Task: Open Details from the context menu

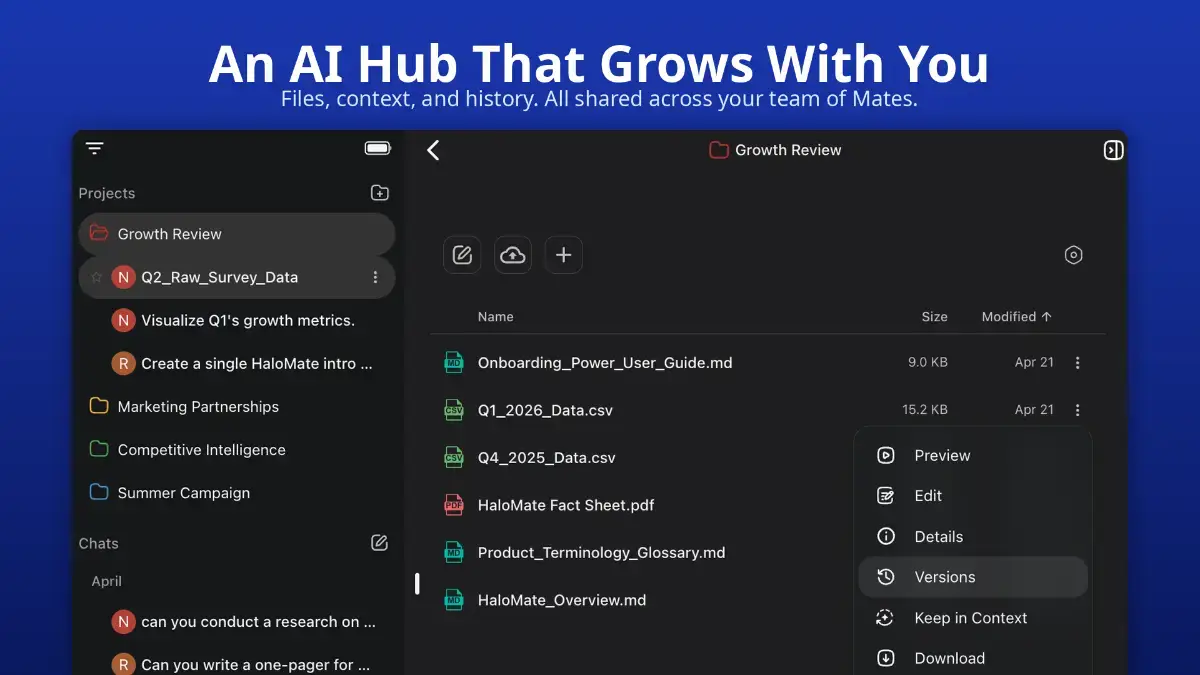Action: coord(973,537)
